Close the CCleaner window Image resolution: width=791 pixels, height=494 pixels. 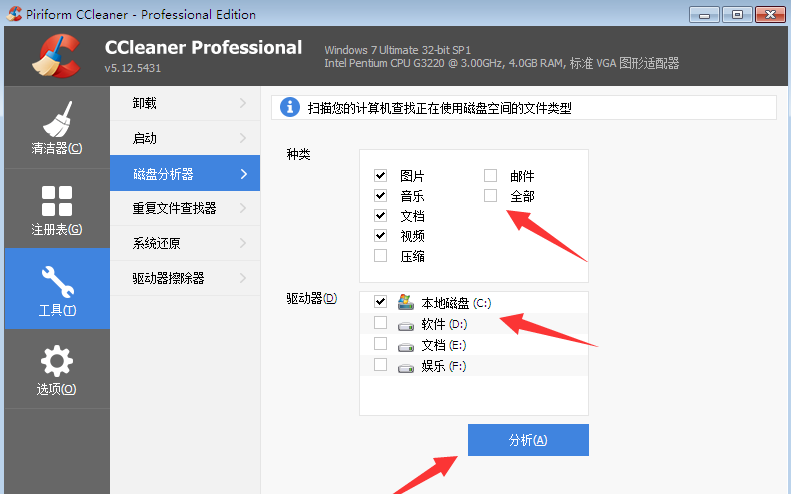770,14
